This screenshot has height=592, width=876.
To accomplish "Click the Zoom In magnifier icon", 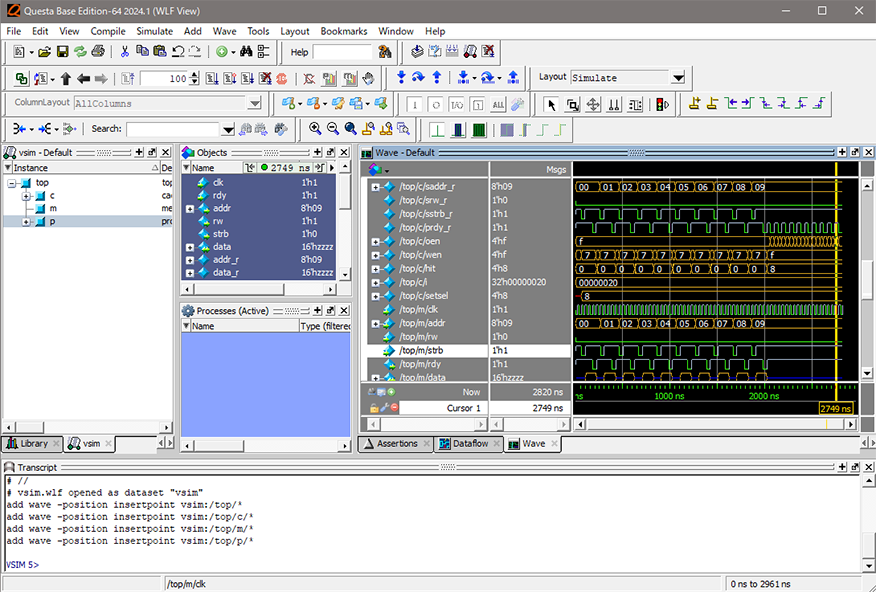I will 315,129.
